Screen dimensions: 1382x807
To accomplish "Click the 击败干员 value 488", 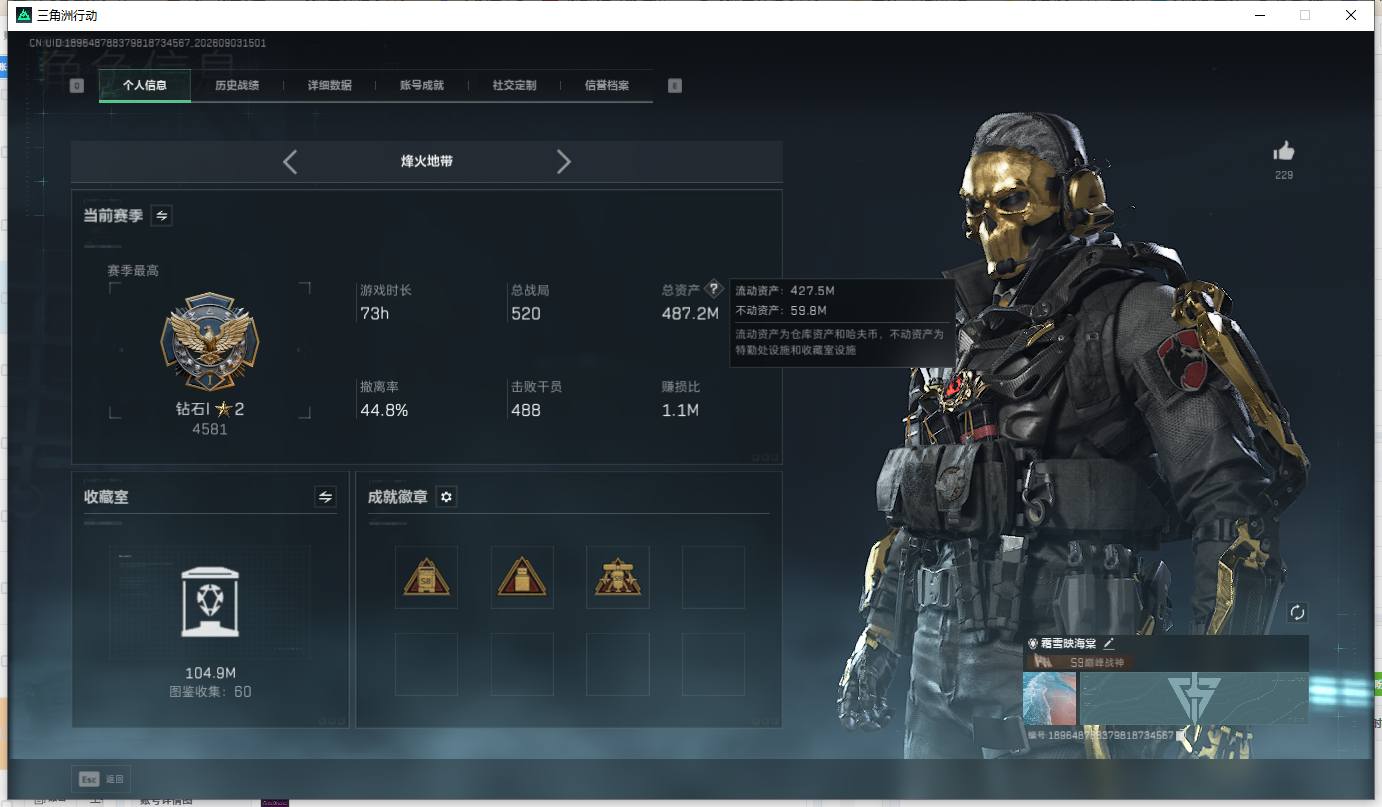I will 526,410.
